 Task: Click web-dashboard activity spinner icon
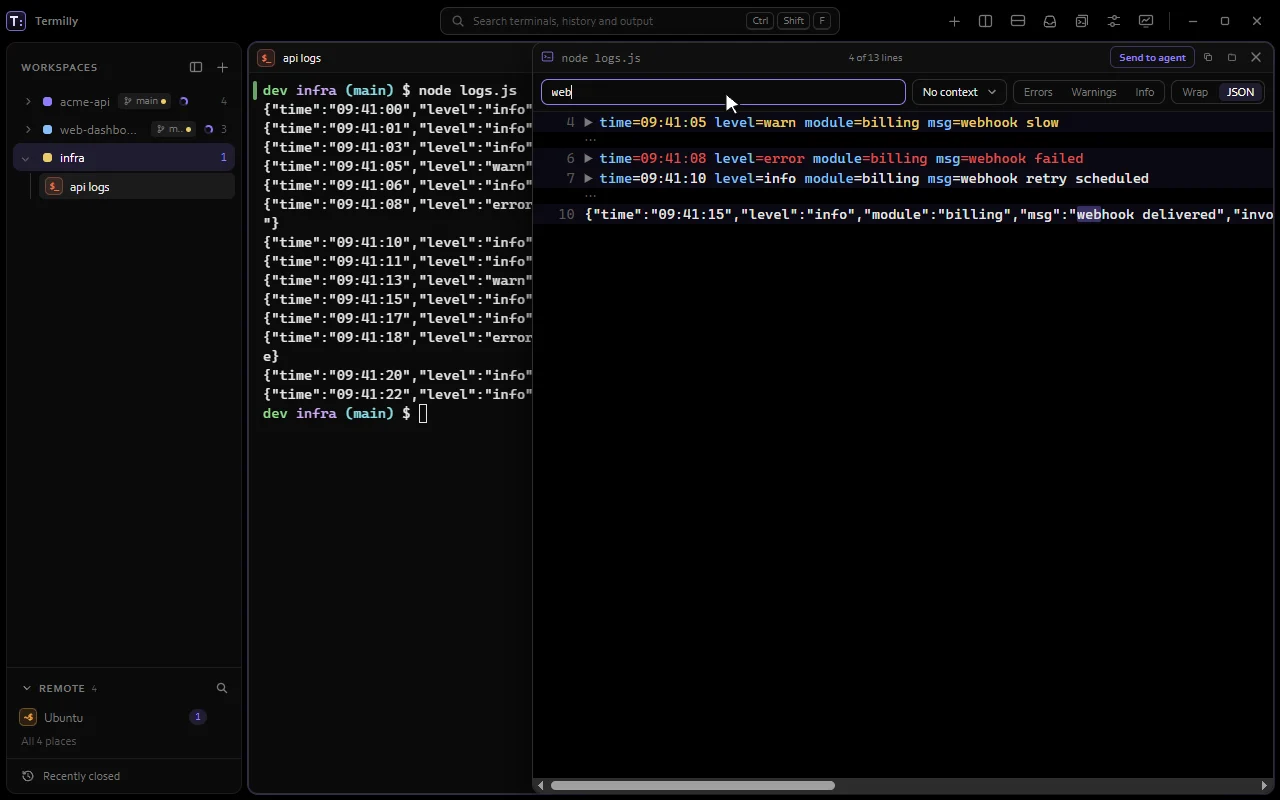[x=208, y=129]
